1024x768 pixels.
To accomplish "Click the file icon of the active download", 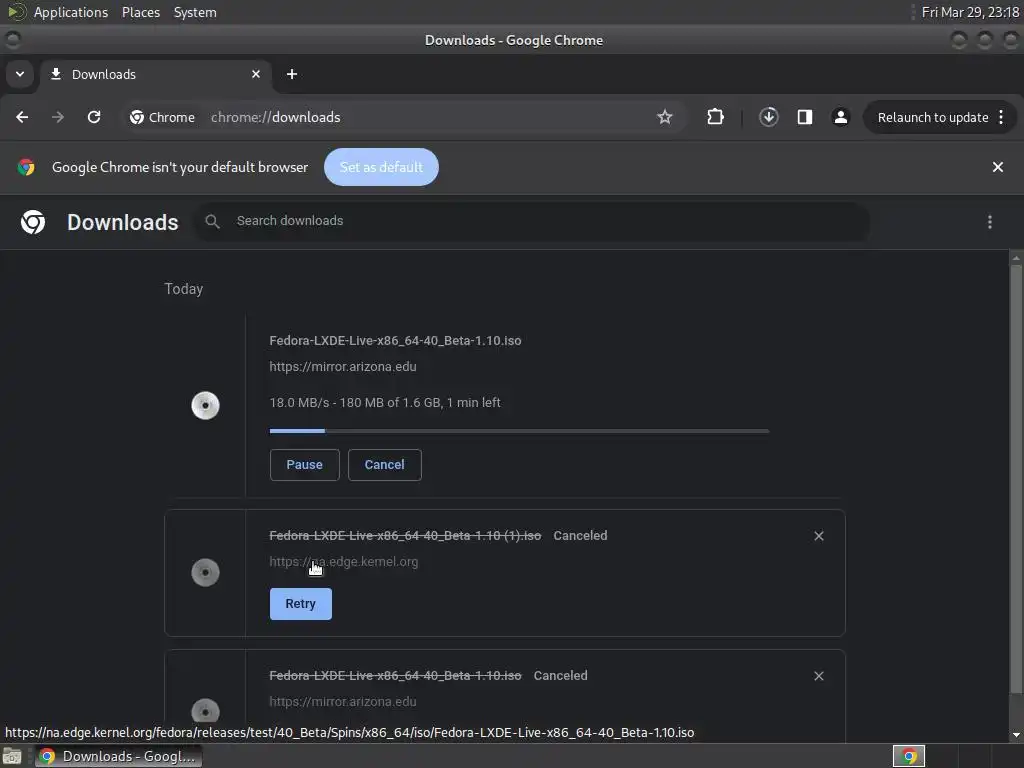I will 205,406.
